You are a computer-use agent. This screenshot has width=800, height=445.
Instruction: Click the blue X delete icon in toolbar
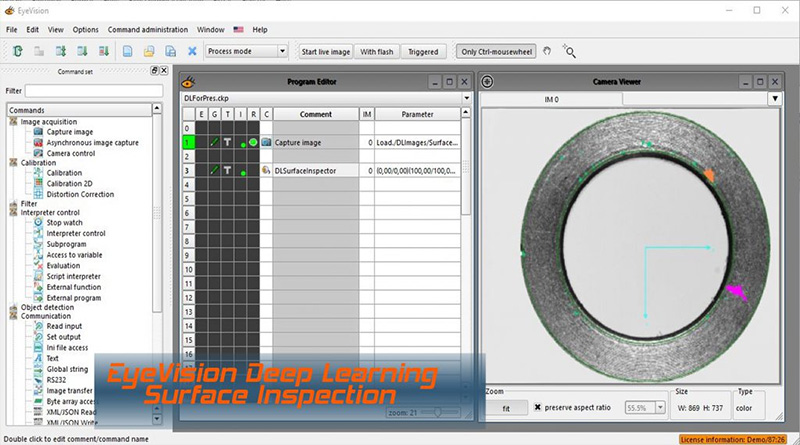[192, 51]
